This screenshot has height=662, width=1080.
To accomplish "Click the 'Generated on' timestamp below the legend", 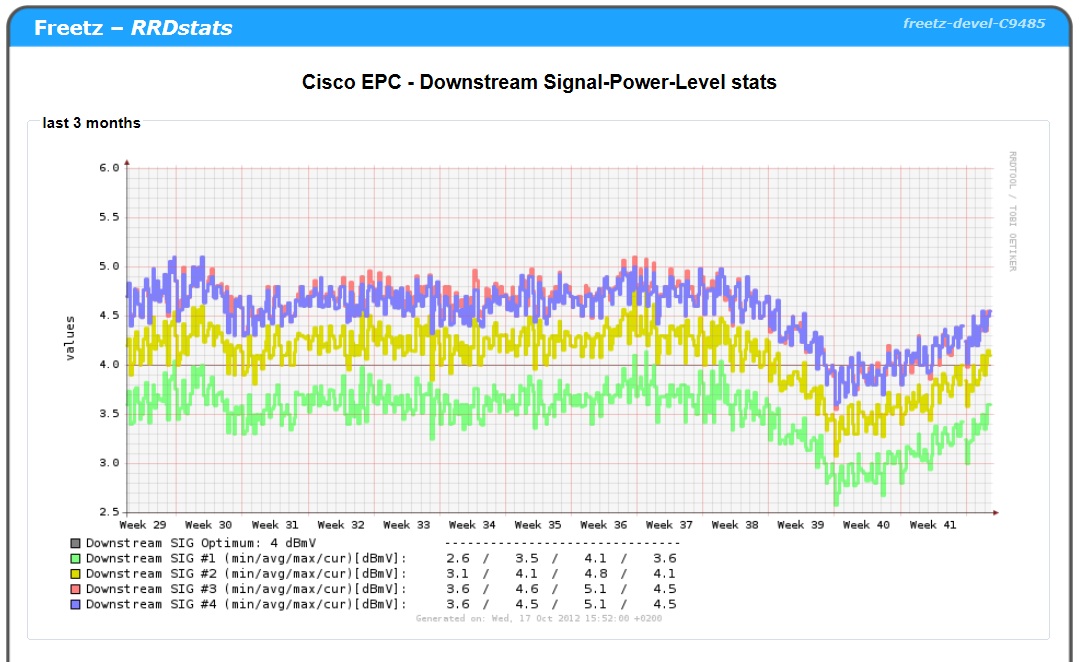I will [538, 619].
